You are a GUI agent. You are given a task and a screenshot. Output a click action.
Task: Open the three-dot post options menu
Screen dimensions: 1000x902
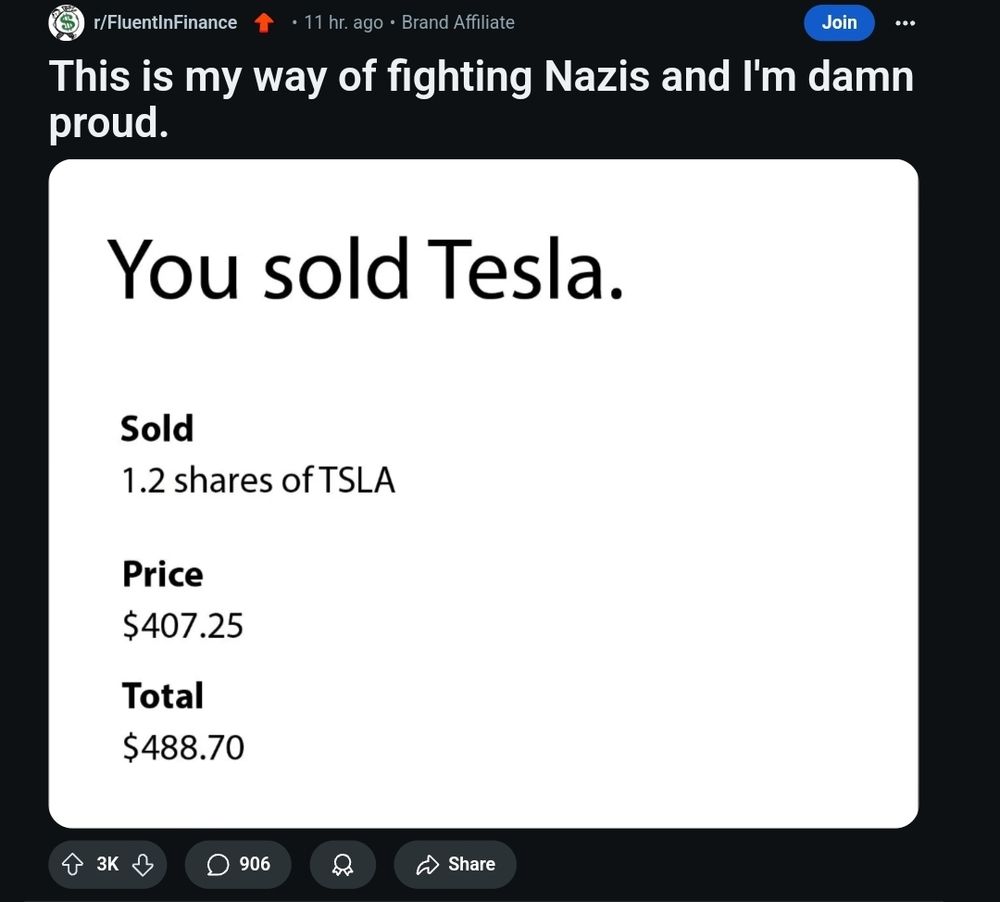coord(905,23)
